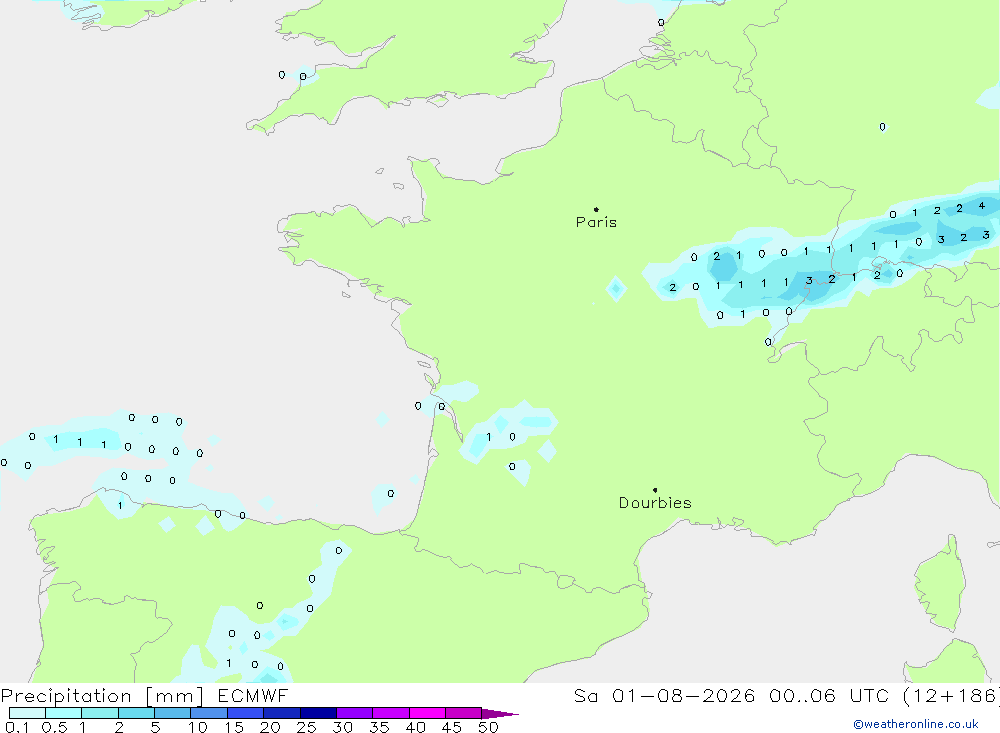This screenshot has height=733, width=1000.
Task: Click the rainfall value '4' on map
Action: (982, 205)
